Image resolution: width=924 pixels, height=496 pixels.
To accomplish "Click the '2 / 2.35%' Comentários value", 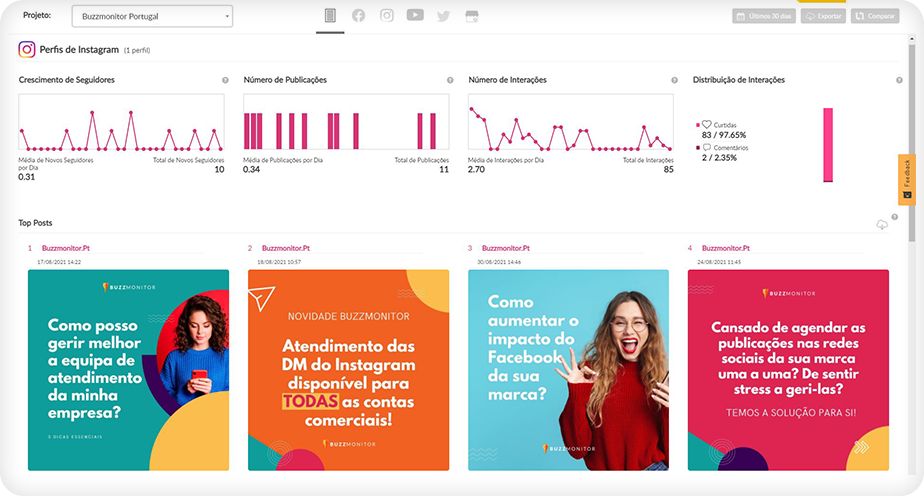I will (x=719, y=158).
